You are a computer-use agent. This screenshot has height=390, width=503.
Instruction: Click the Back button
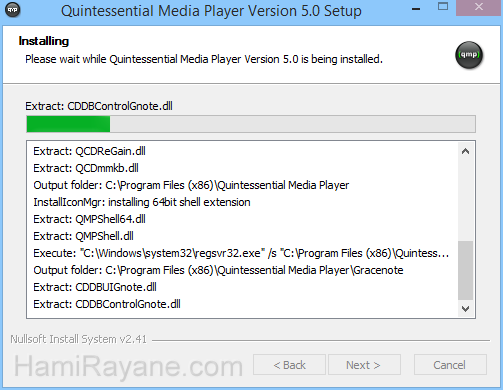pos(289,365)
